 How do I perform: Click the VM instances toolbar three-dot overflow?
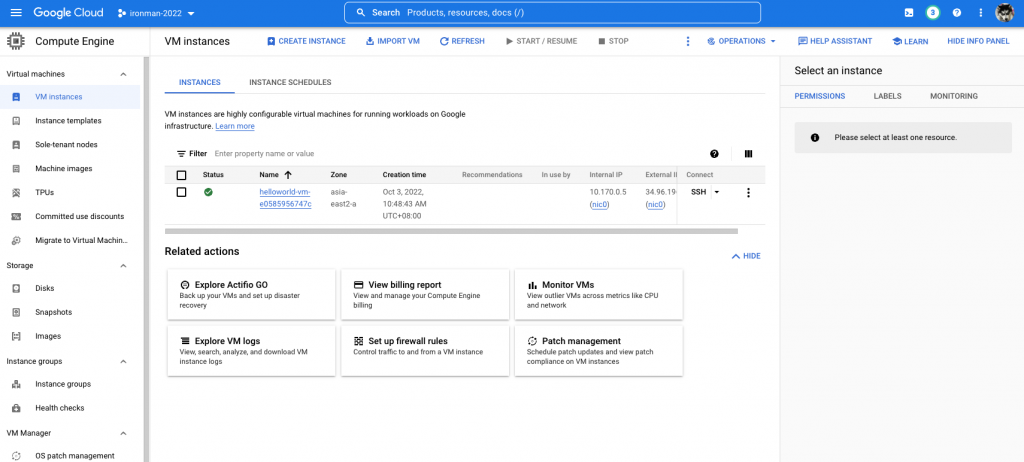688,41
